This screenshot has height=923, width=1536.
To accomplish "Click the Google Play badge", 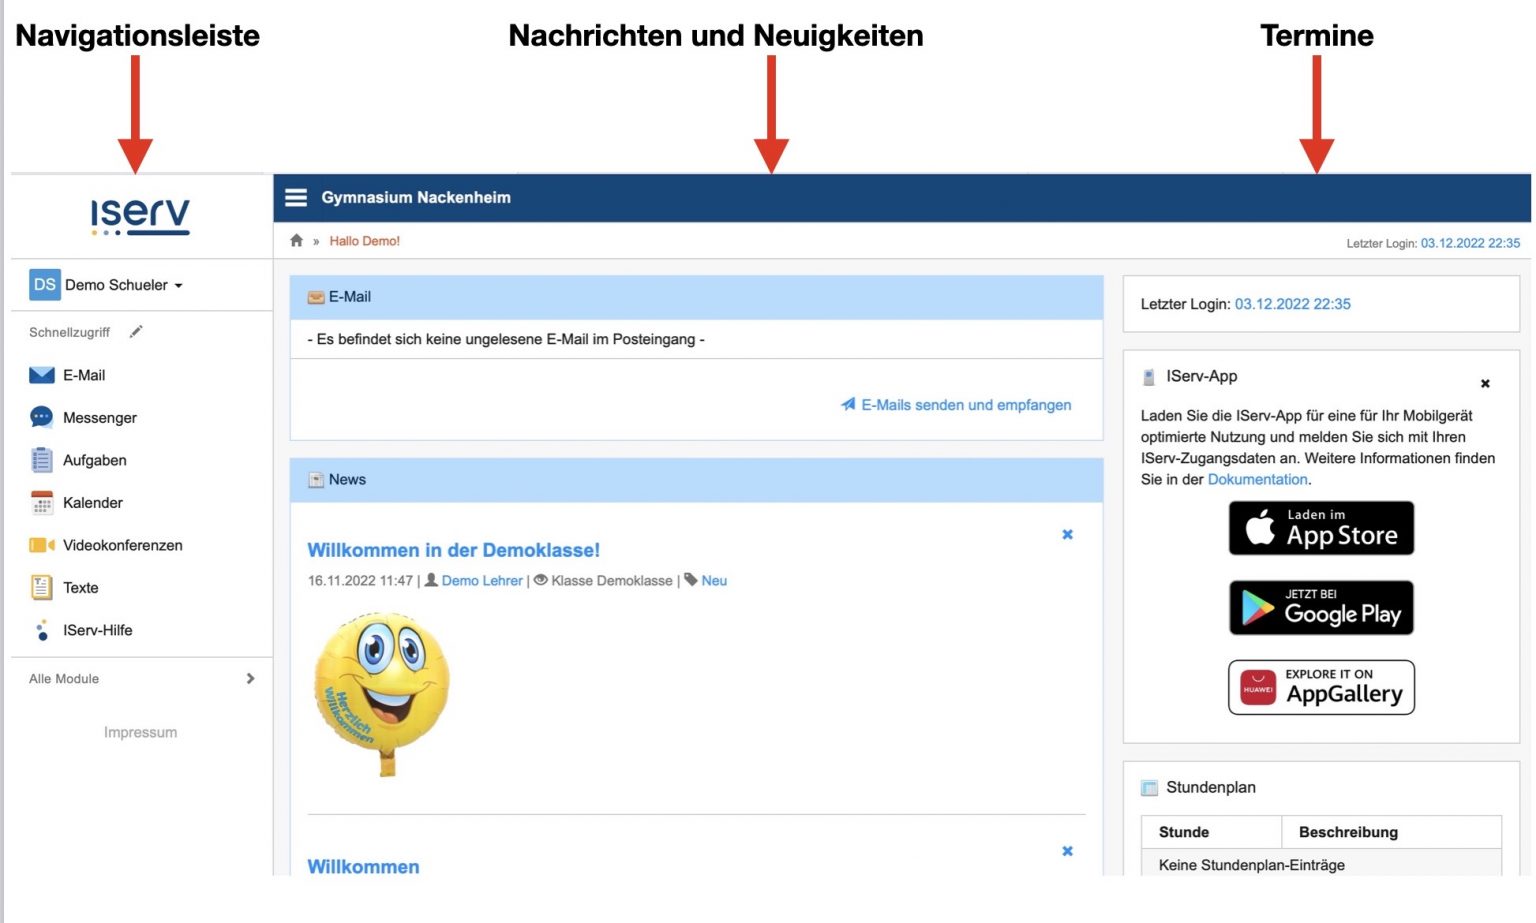I will (x=1321, y=608).
